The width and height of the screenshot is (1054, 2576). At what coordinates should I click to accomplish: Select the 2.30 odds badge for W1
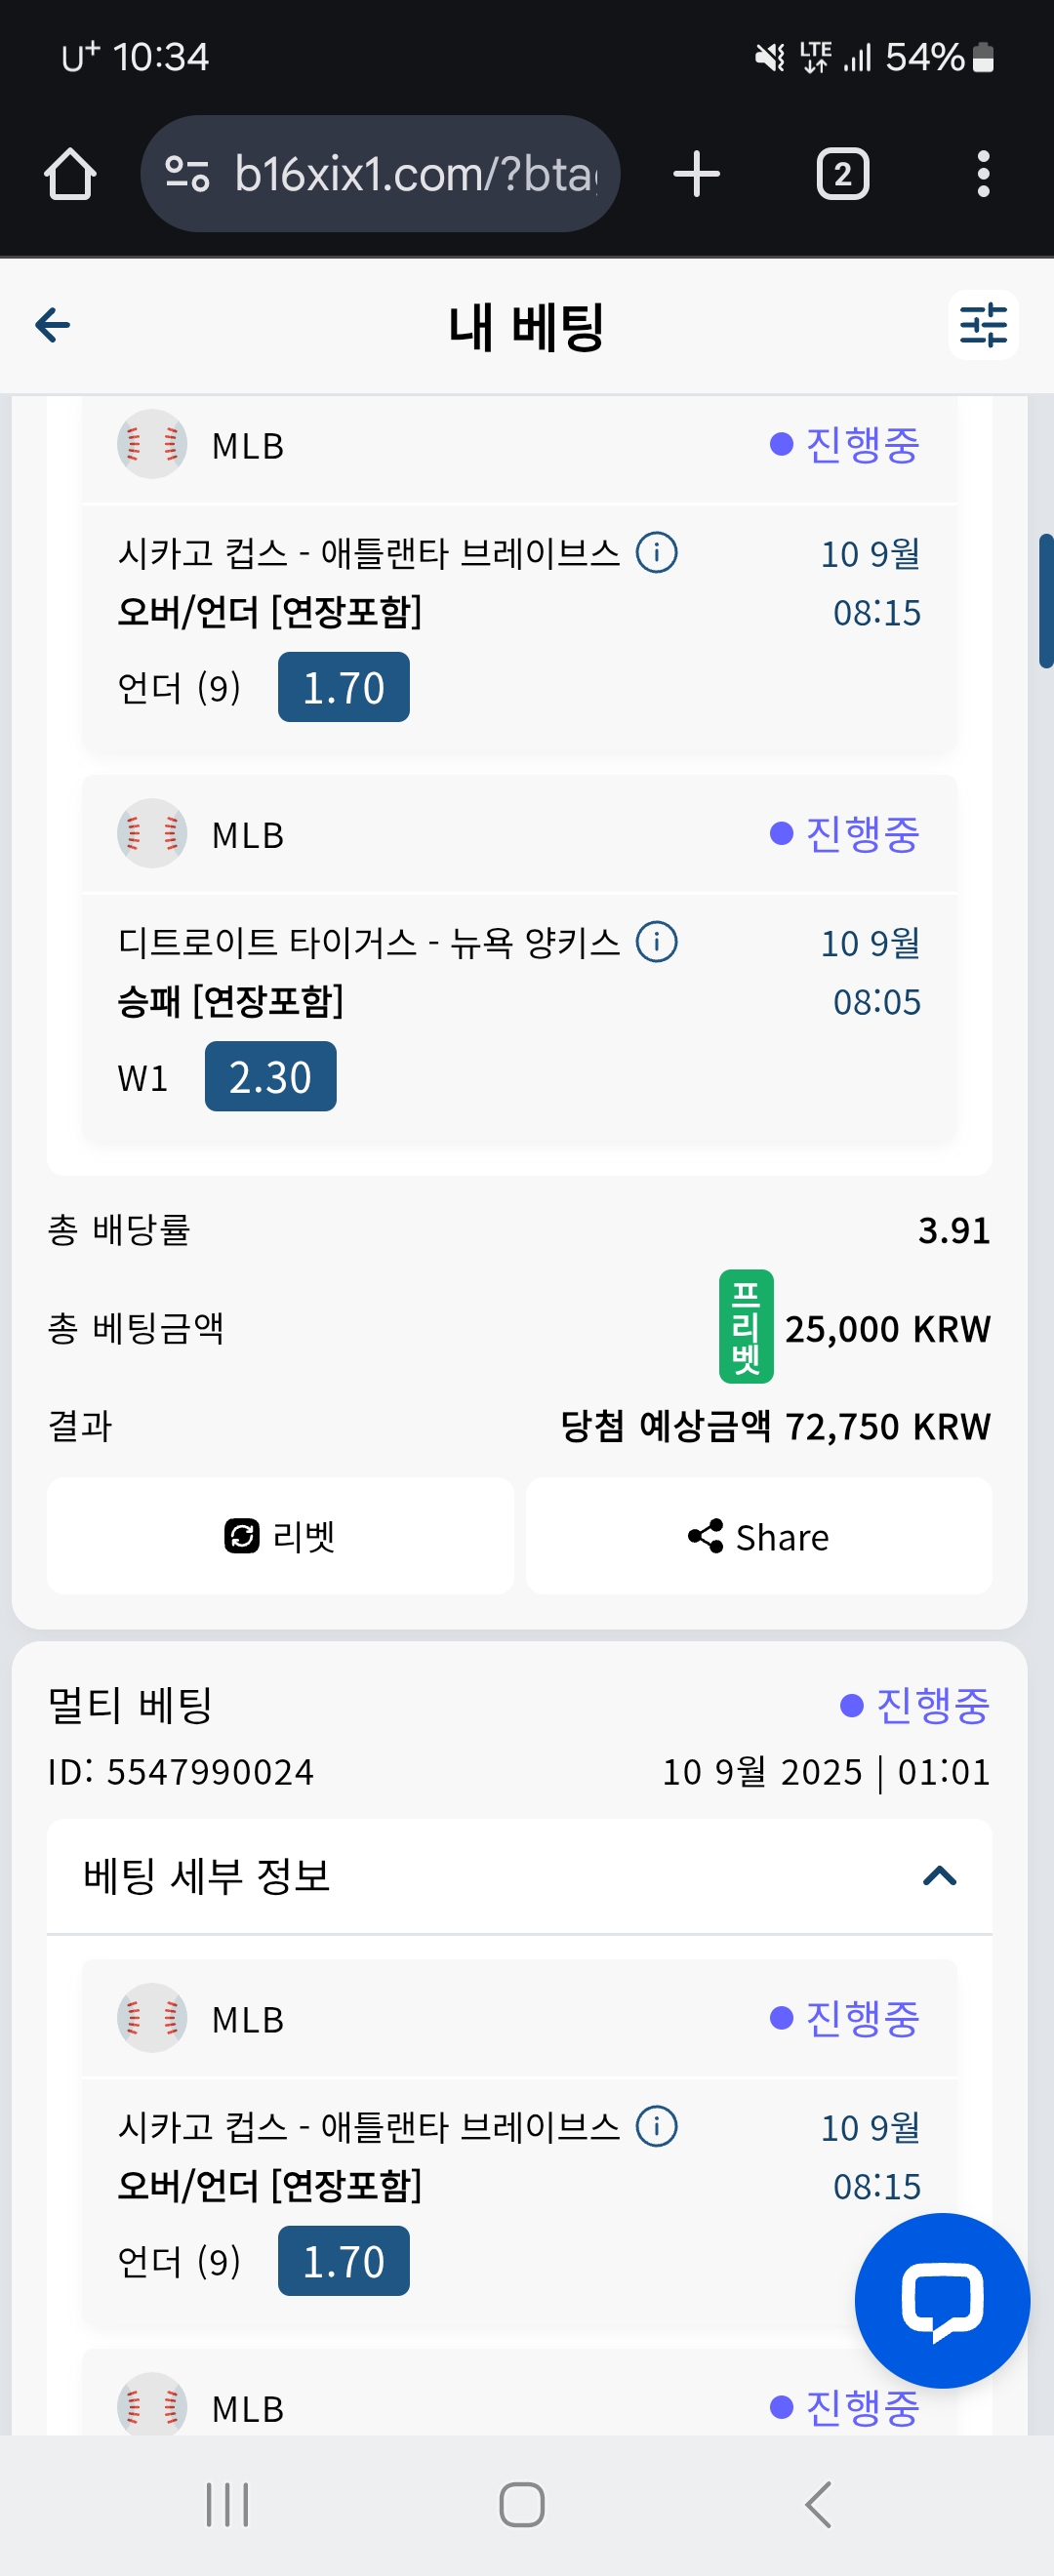point(270,1076)
